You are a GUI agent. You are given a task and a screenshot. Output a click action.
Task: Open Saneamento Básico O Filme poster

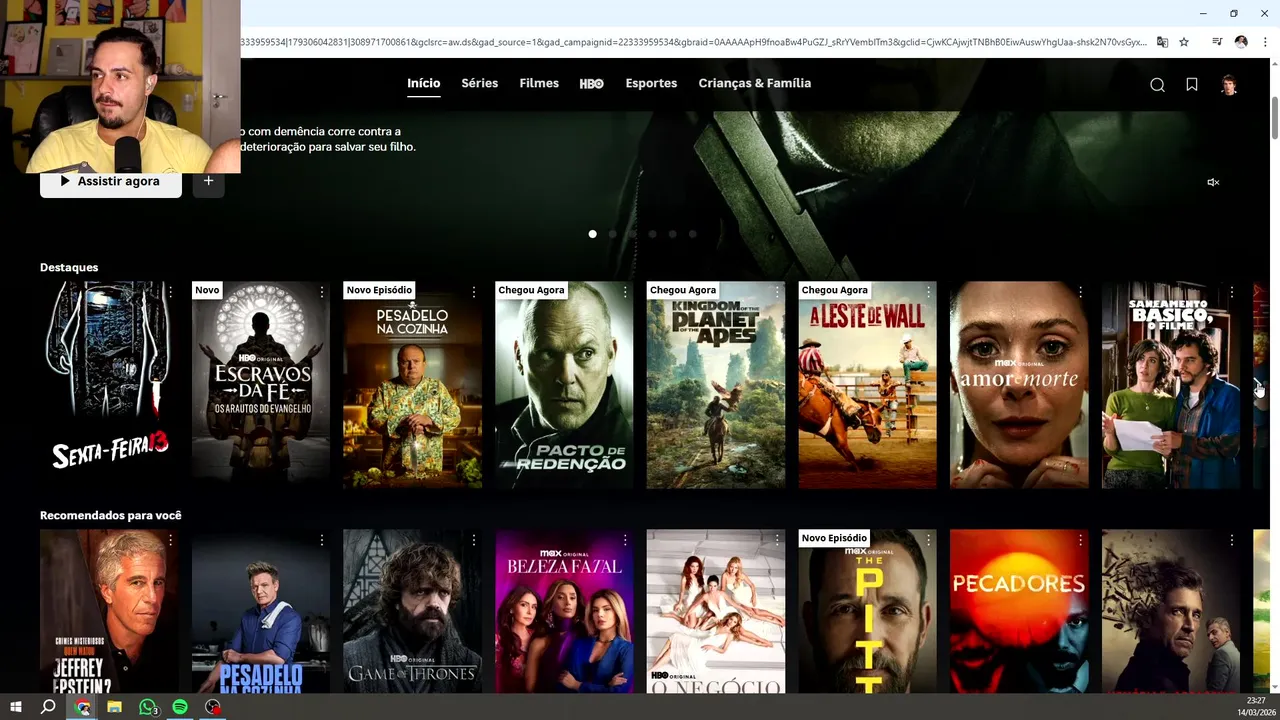[x=1171, y=385]
